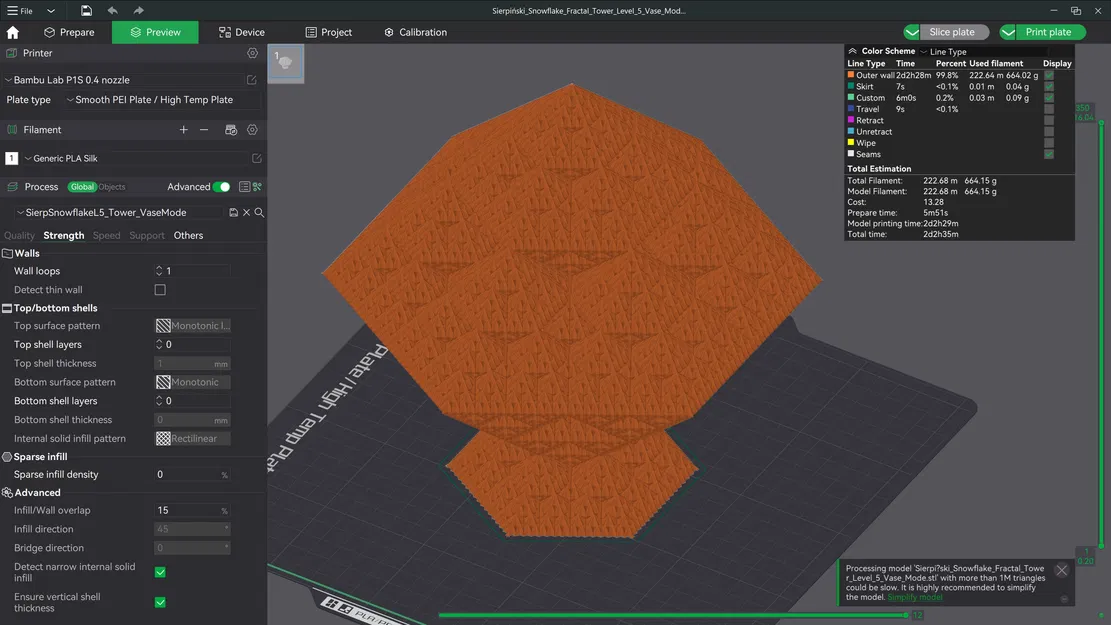Open printer settings gear icon
The image size is (1111, 625).
click(x=252, y=53)
